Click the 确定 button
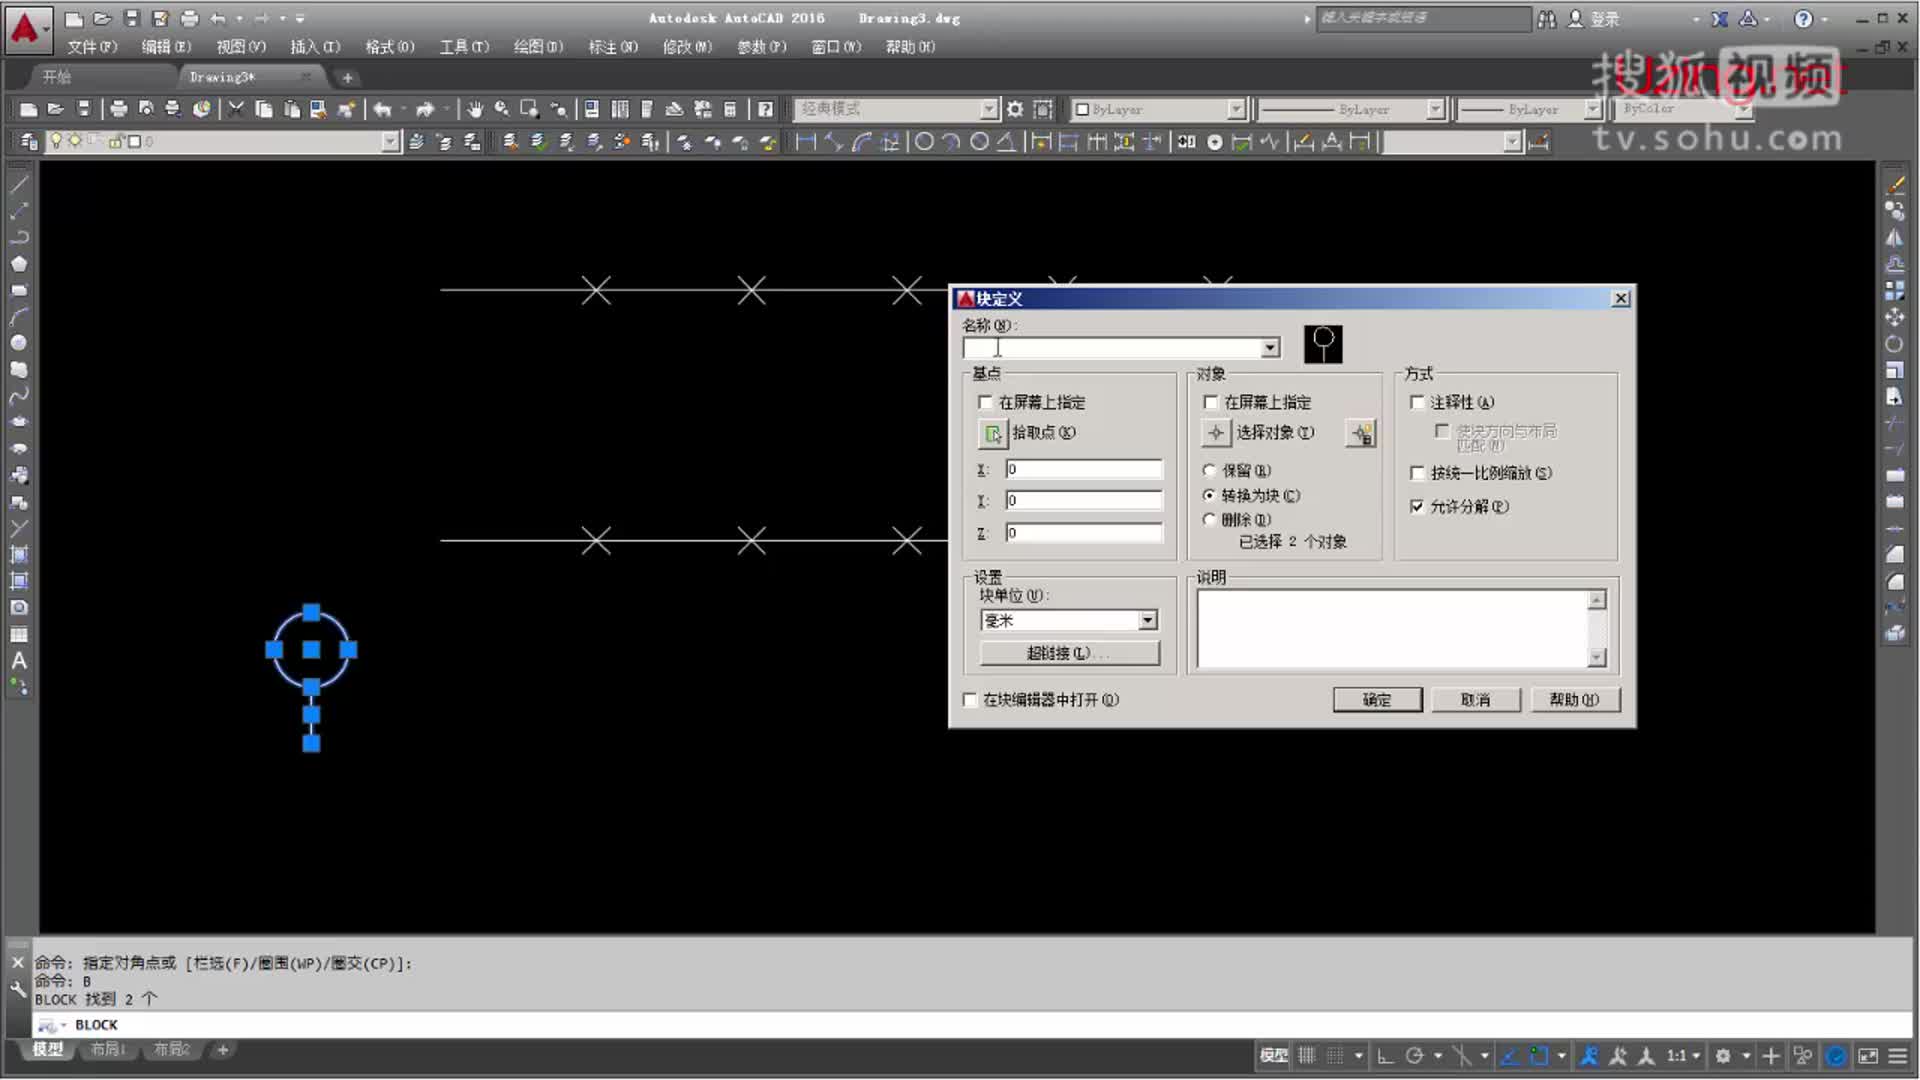Image resolution: width=1920 pixels, height=1080 pixels. (1377, 700)
